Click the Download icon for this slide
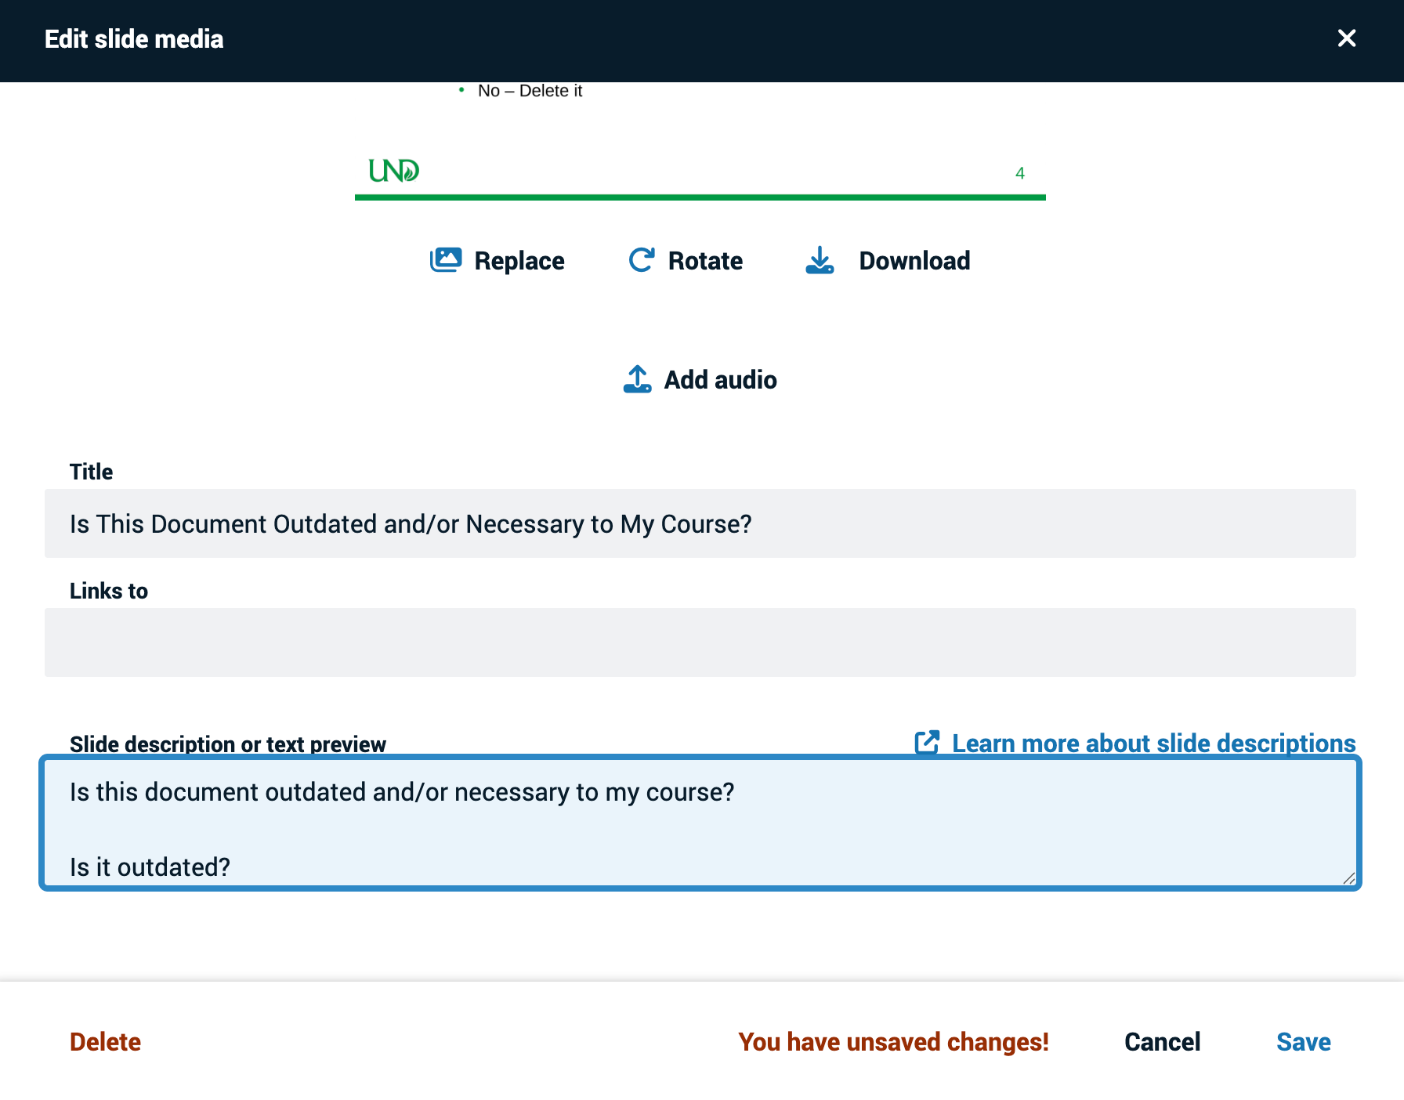The image size is (1404, 1100). click(820, 260)
